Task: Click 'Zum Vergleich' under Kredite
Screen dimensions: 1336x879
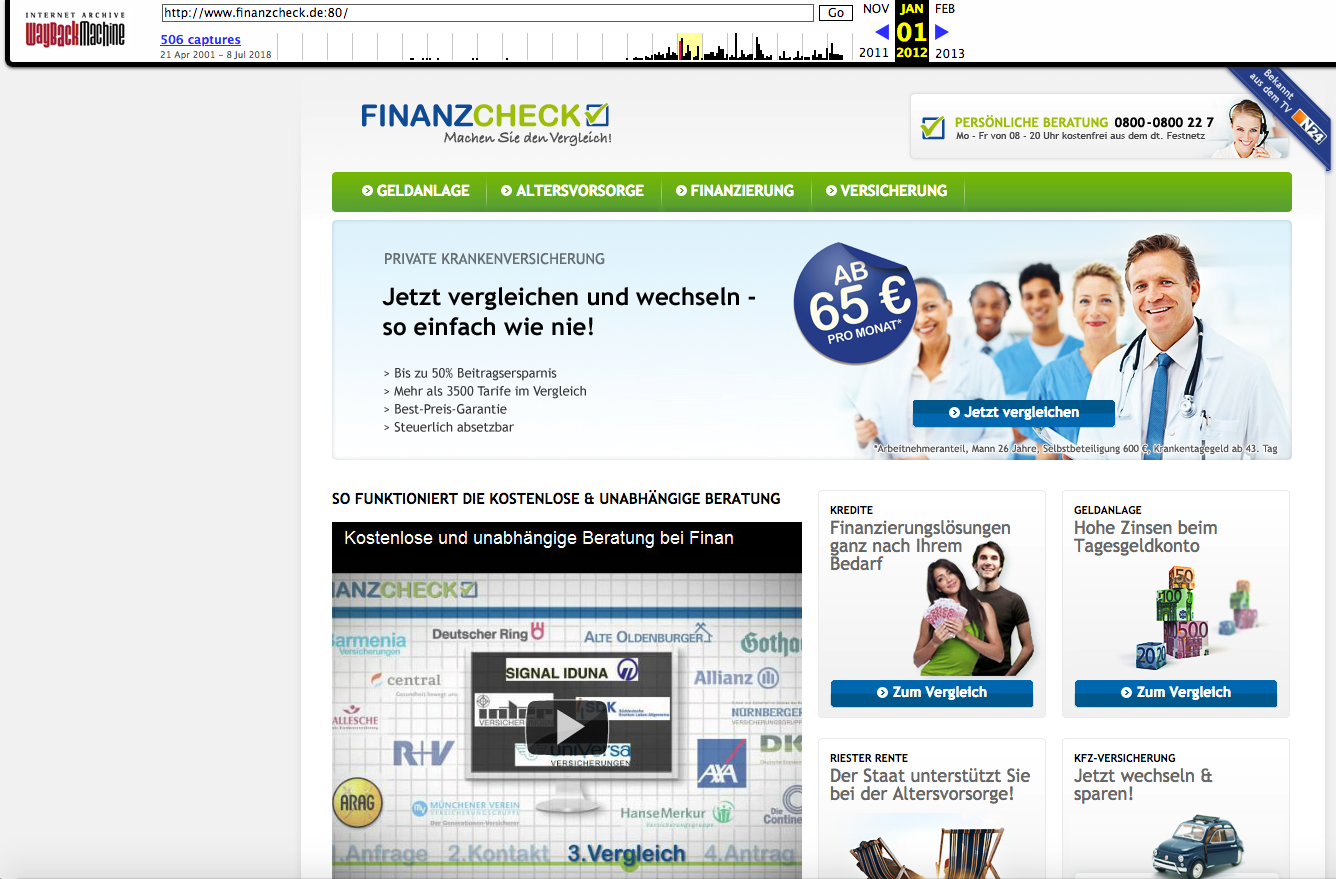Action: pos(931,693)
